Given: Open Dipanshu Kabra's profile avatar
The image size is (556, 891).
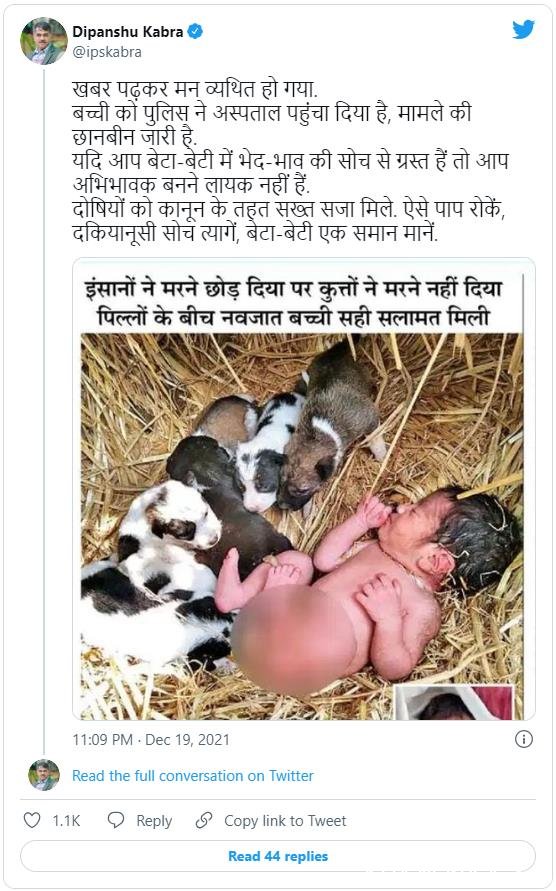Looking at the screenshot, I should click(x=44, y=41).
